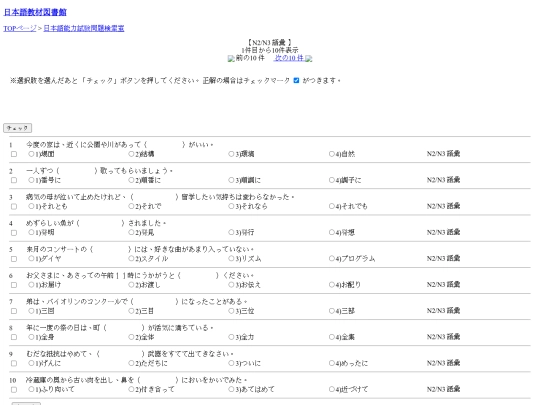Select 1)全身 for question 8
This screenshot has width=540, height=405.
tap(31, 337)
